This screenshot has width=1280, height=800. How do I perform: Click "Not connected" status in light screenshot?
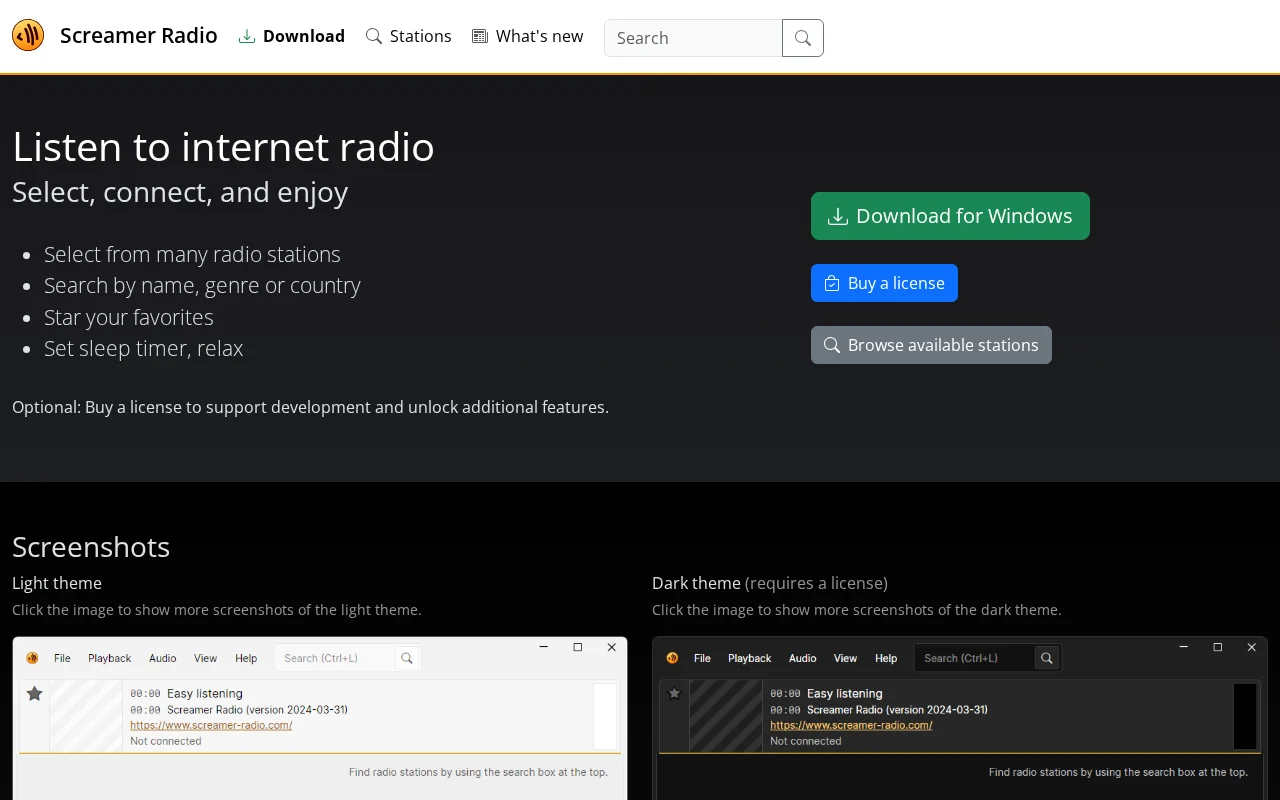click(x=166, y=741)
